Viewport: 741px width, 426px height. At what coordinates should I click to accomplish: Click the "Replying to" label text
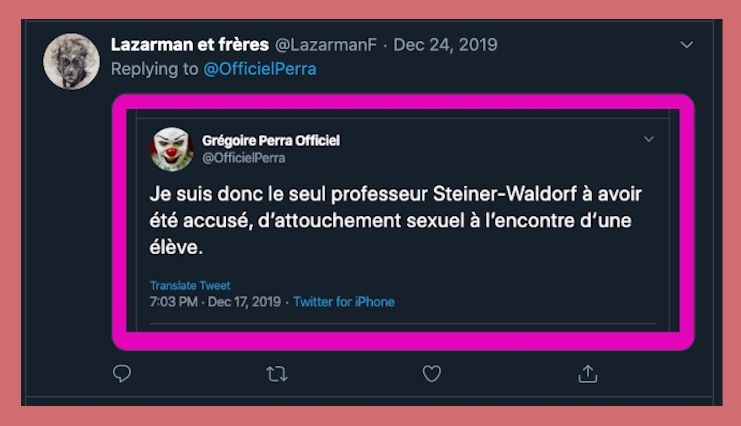[153, 69]
